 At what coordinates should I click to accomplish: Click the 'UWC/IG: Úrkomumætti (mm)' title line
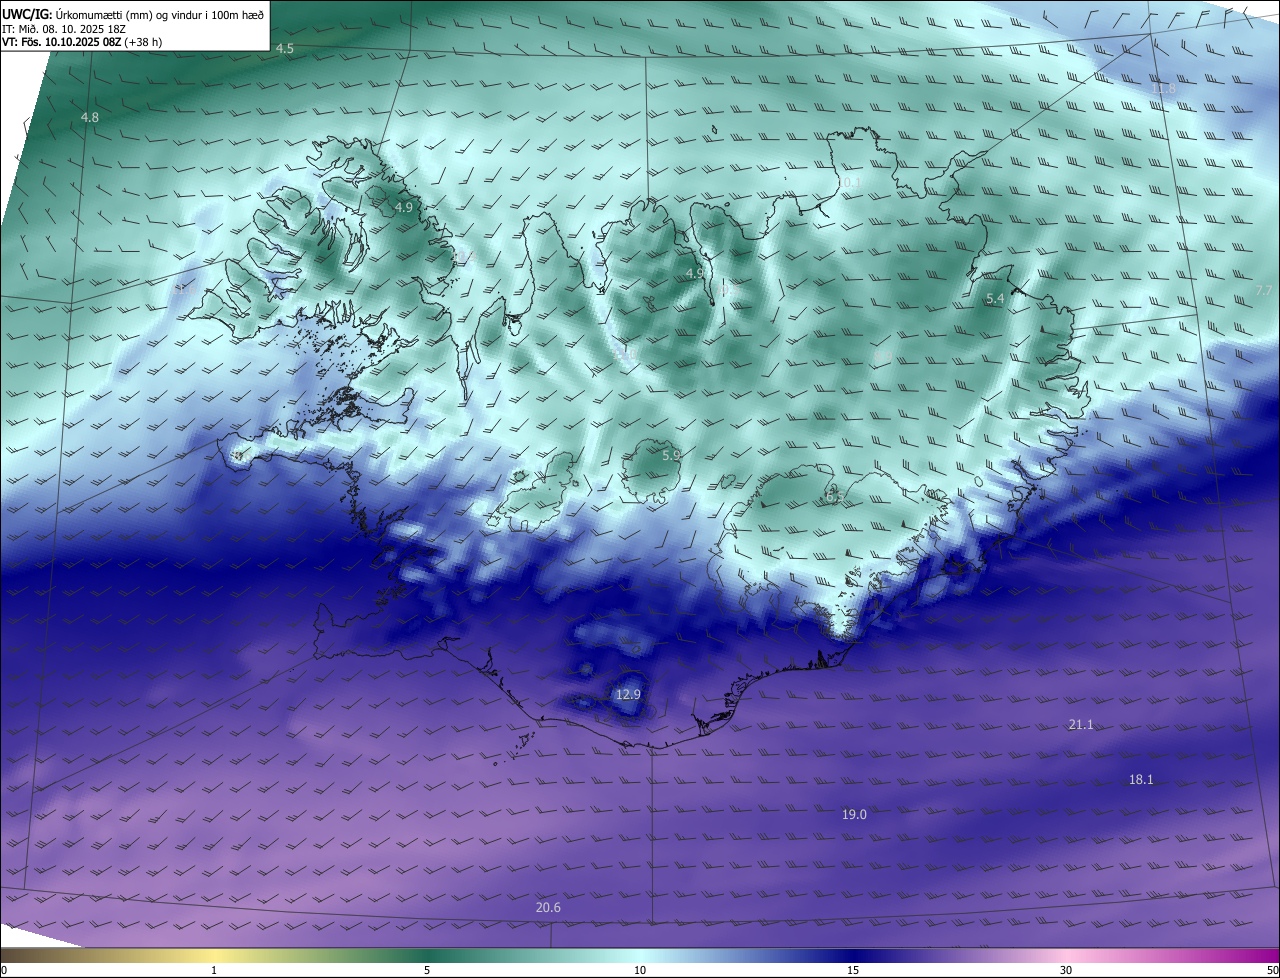pyautogui.click(x=133, y=13)
